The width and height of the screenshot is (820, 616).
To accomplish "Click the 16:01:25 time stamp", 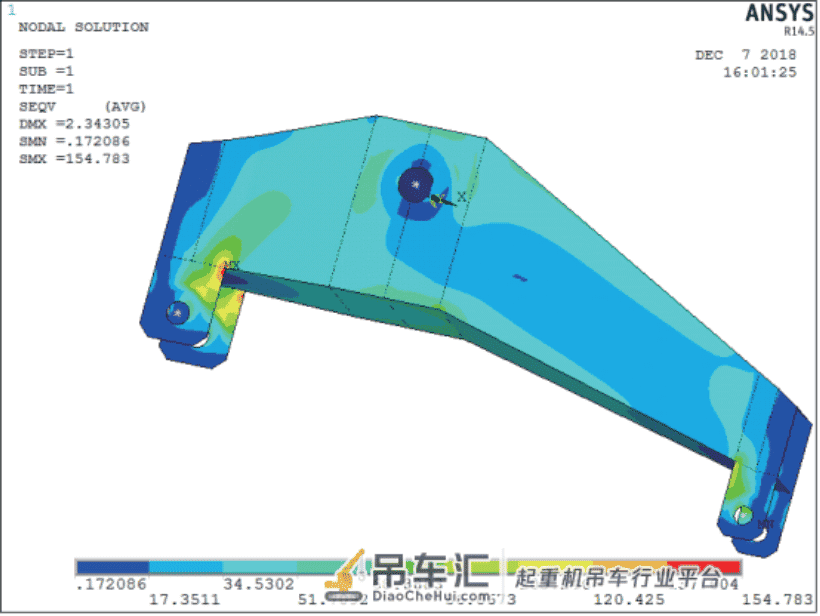I will 760,72.
